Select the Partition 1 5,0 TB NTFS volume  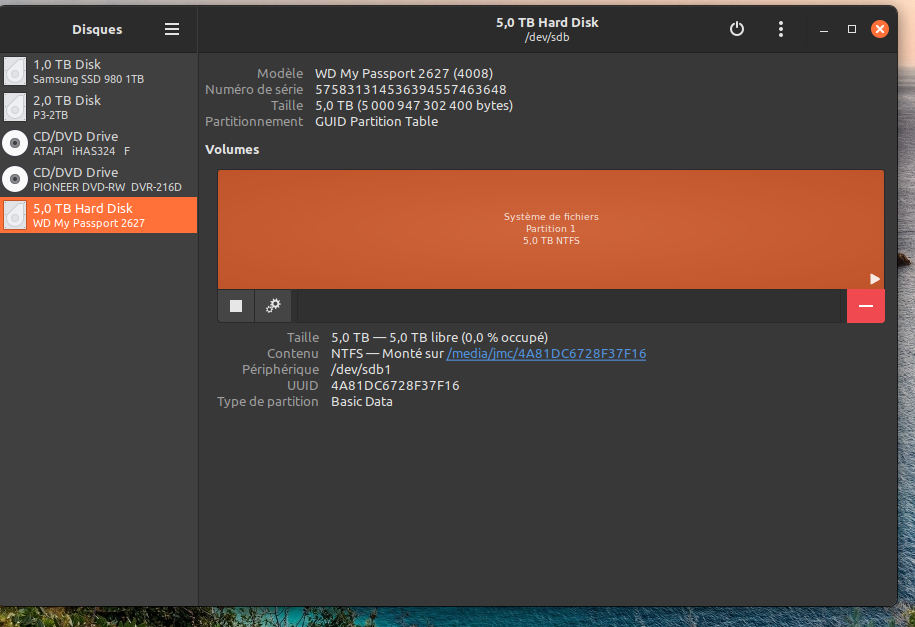[x=551, y=229]
